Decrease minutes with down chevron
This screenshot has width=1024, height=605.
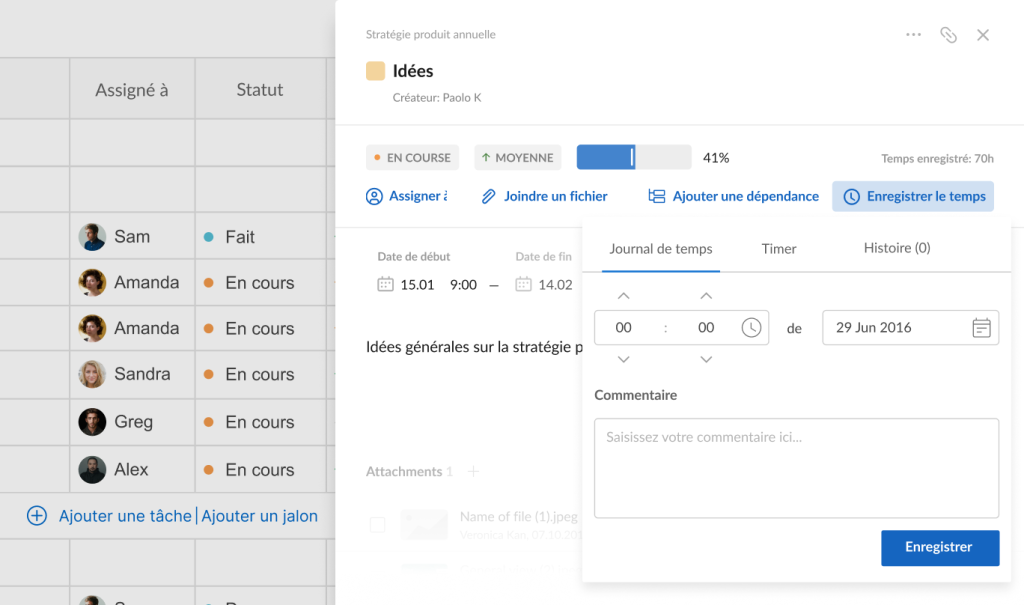[x=706, y=359]
